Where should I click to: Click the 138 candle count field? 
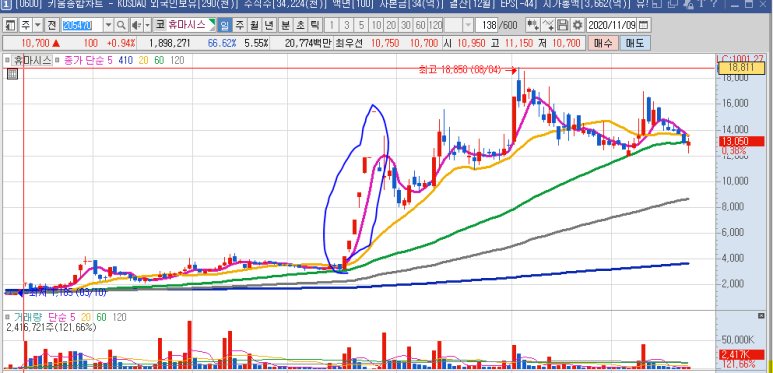tap(487, 25)
